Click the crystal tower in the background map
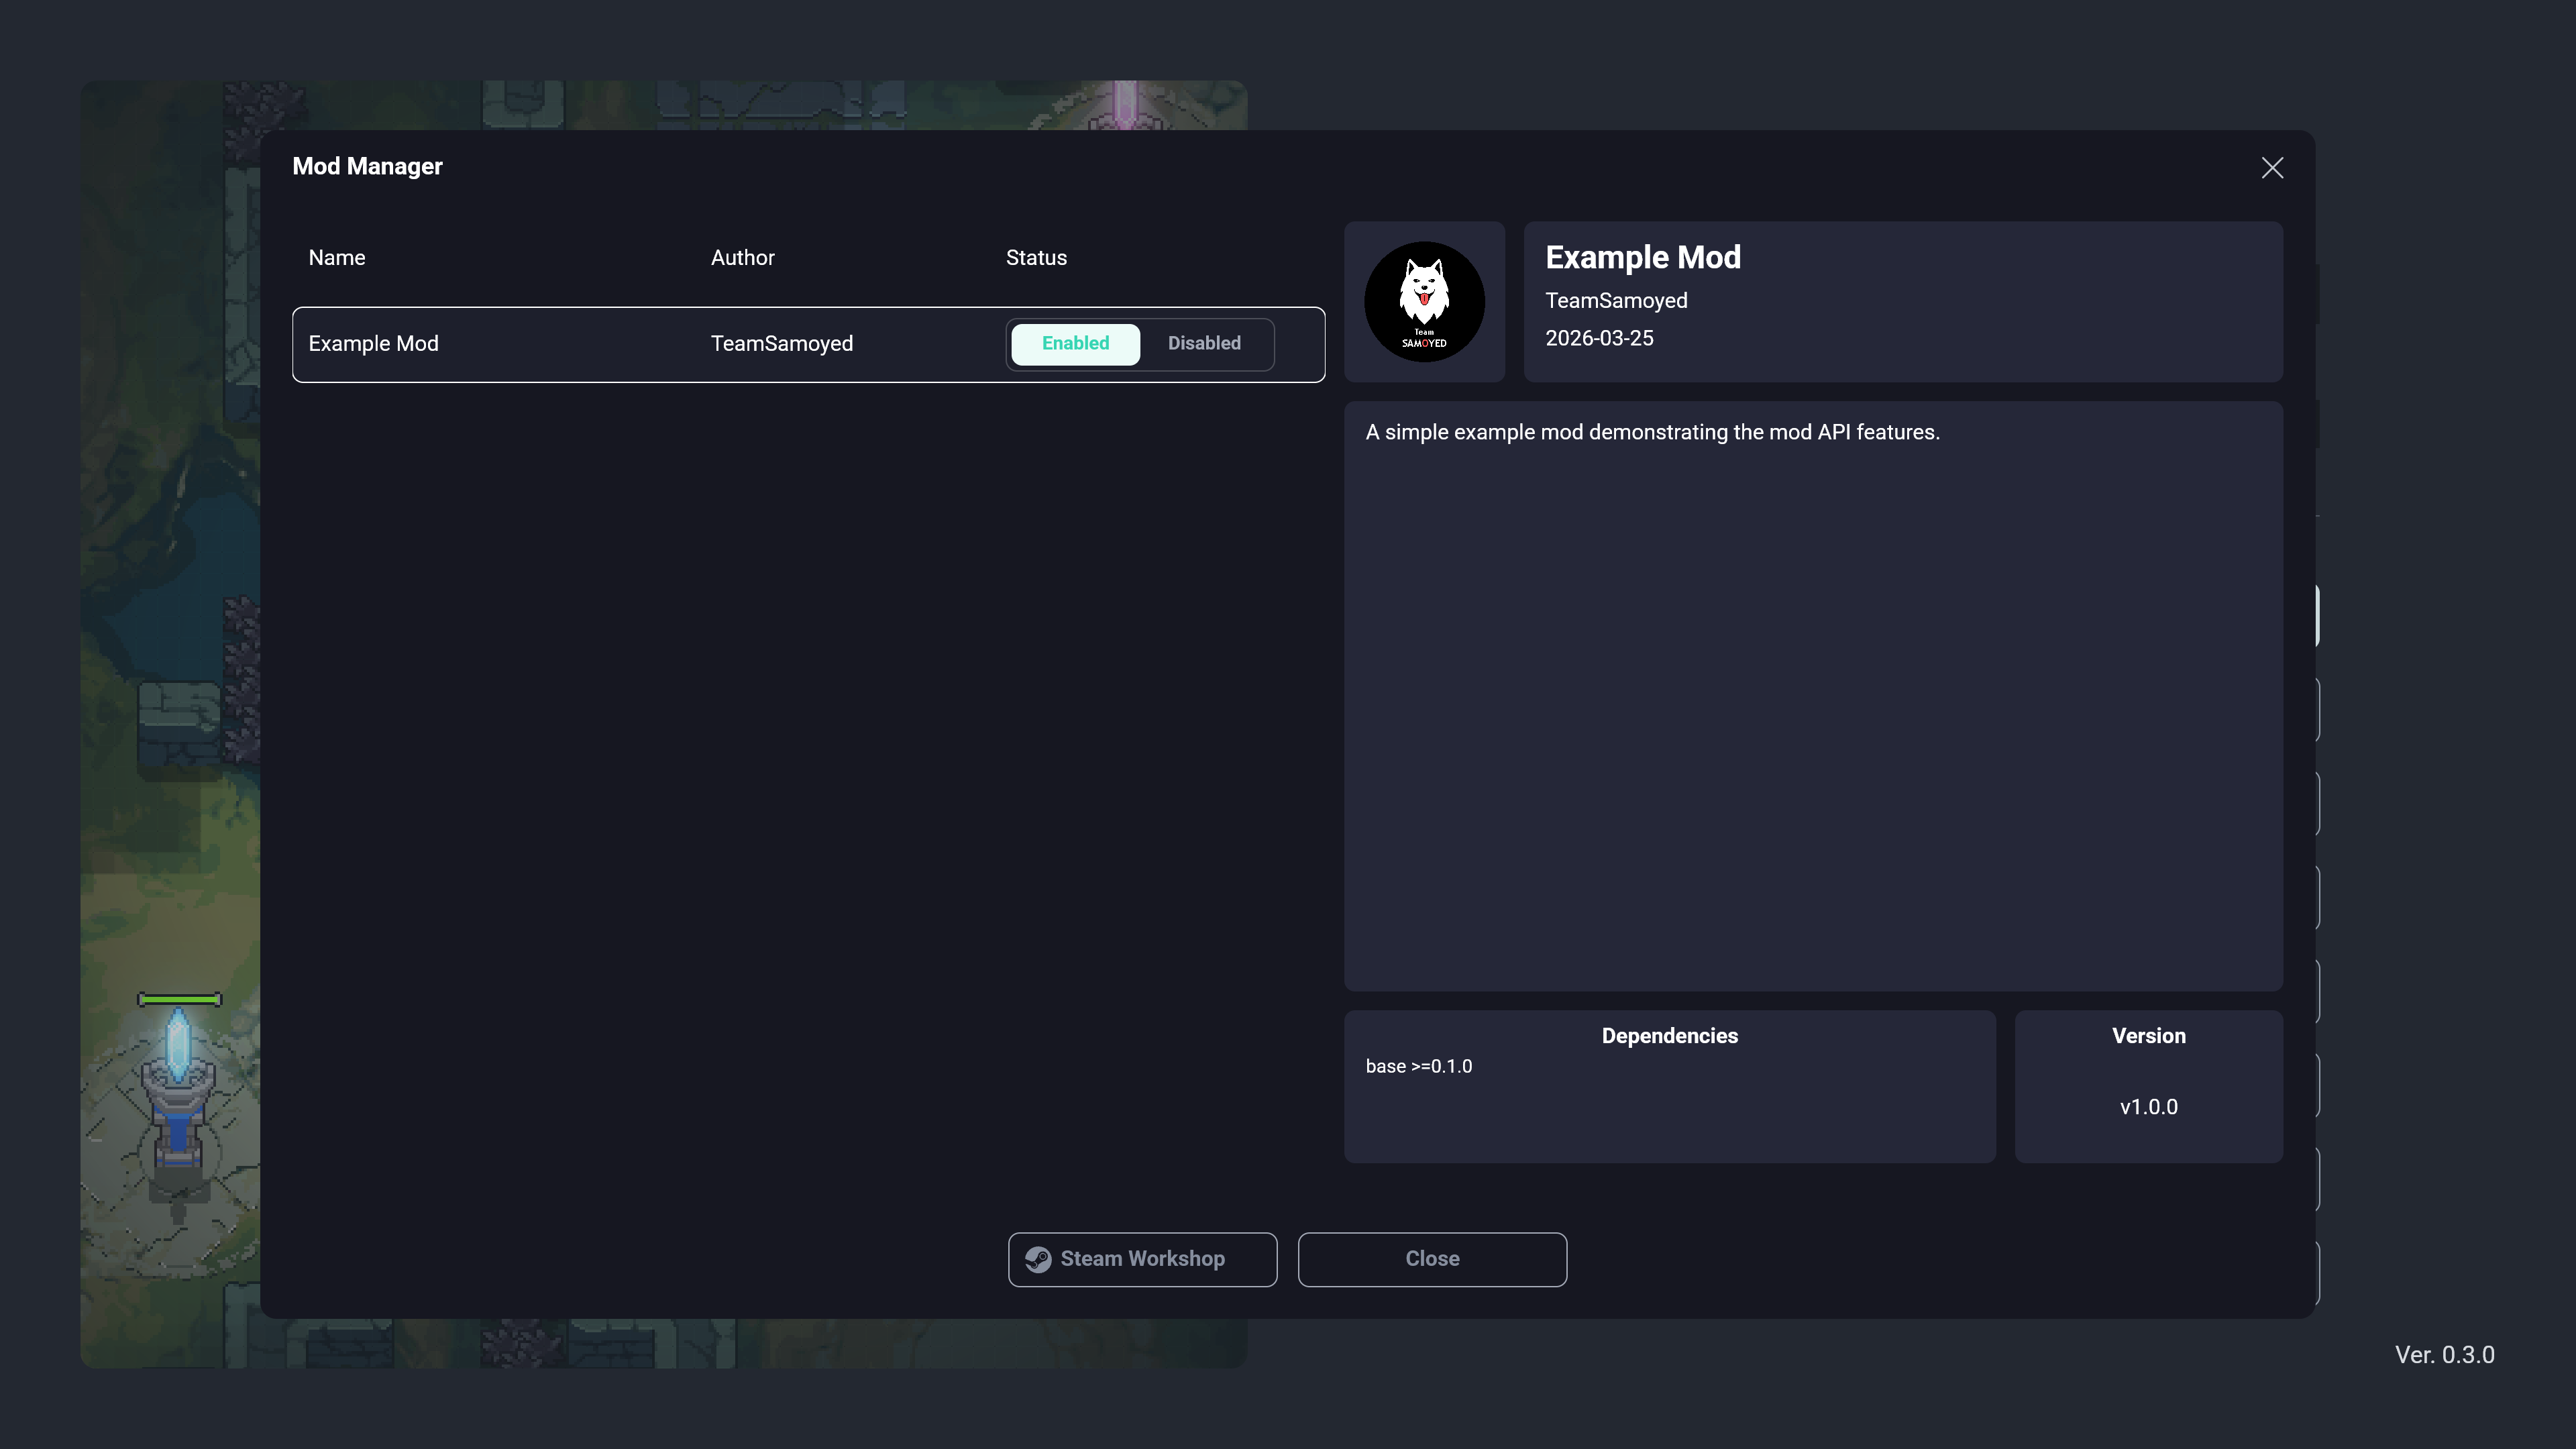The image size is (2576, 1449). click(178, 1100)
